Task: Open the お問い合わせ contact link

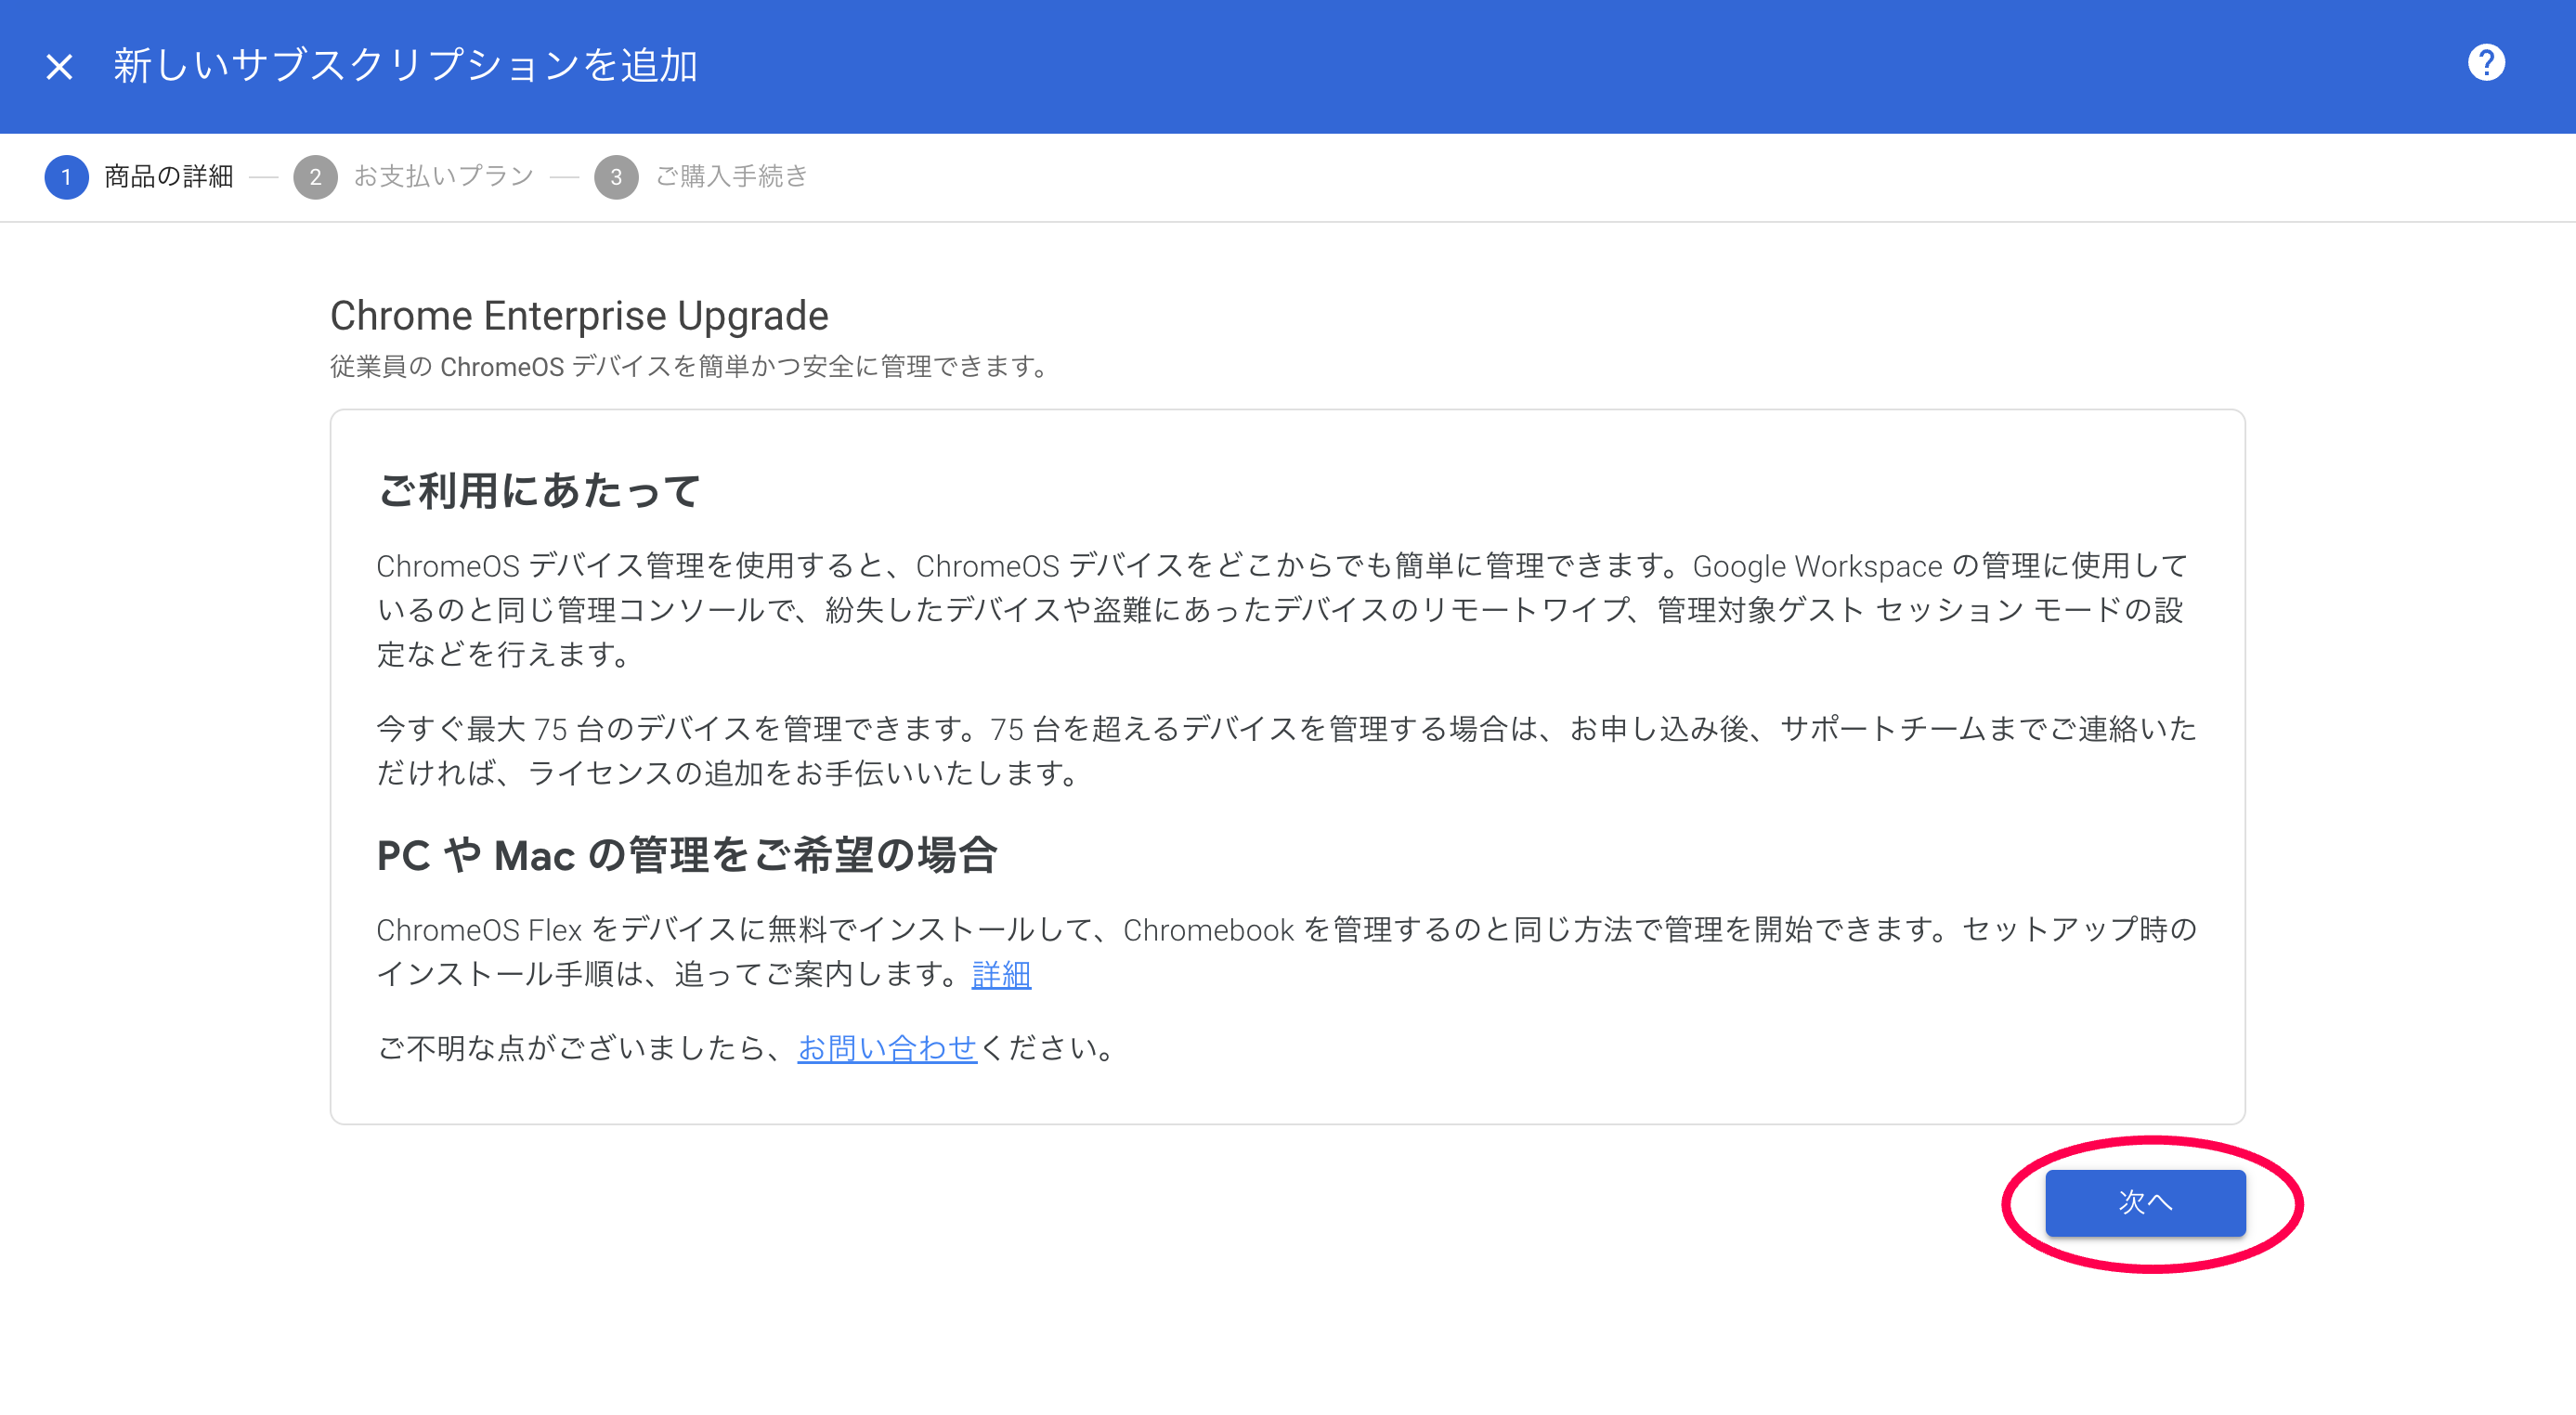Action: point(887,1048)
